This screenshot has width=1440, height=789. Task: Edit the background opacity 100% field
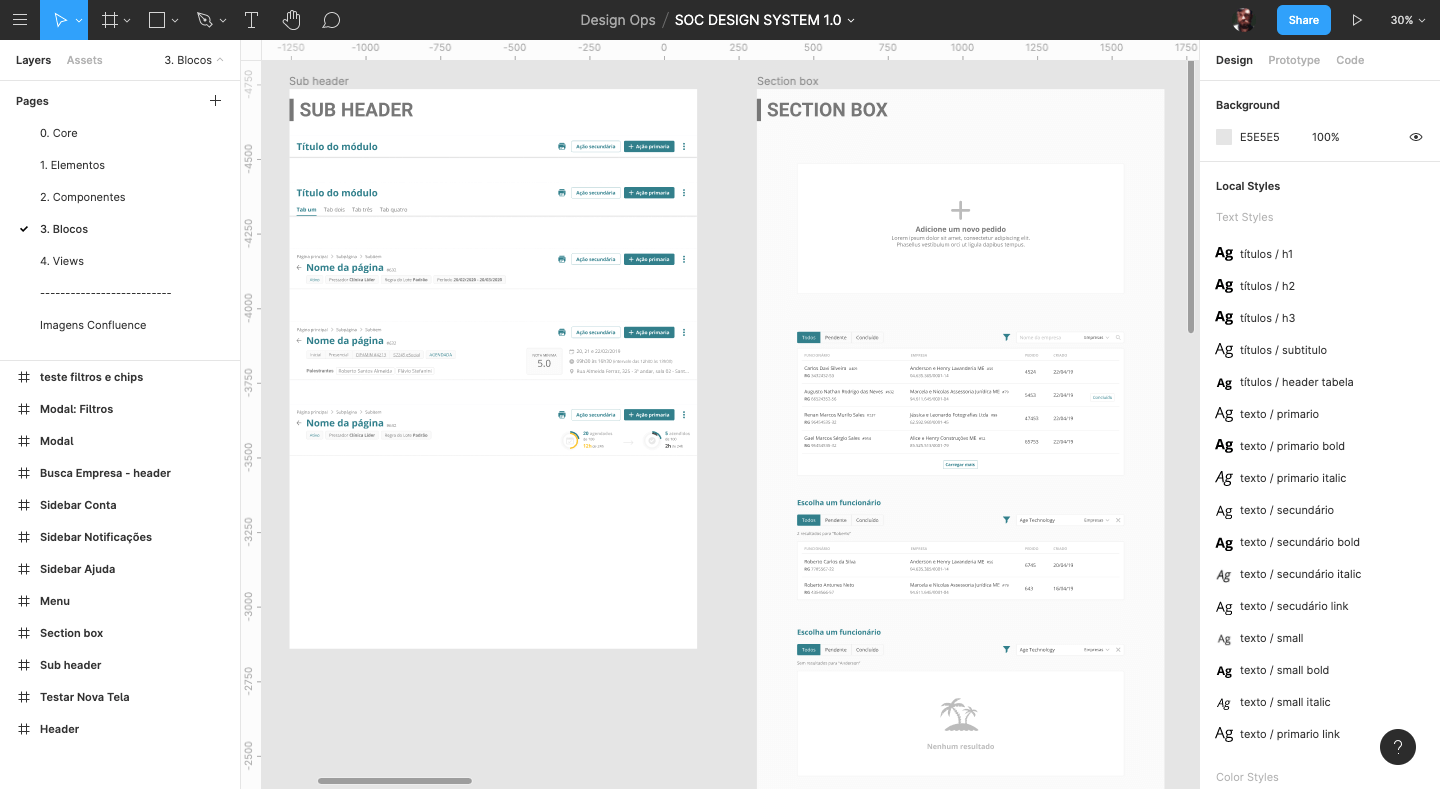1326,137
